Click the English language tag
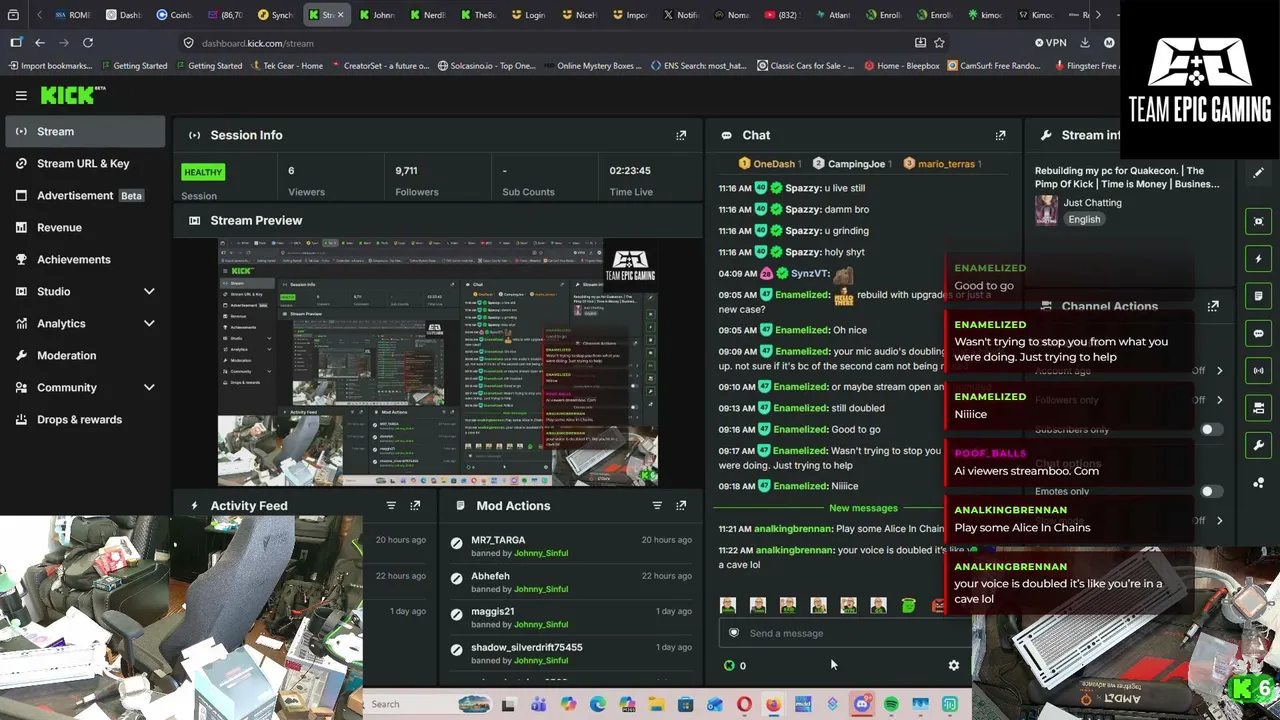 [x=1084, y=219]
